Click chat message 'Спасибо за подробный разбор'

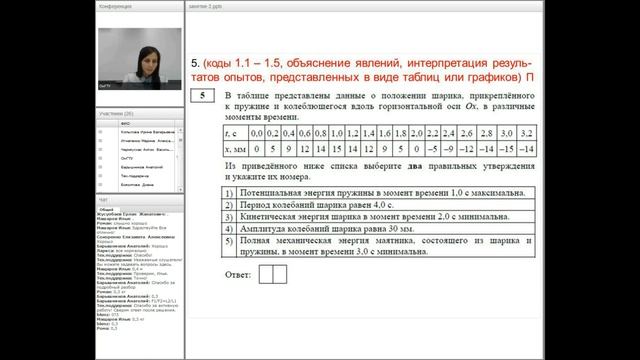(136, 285)
